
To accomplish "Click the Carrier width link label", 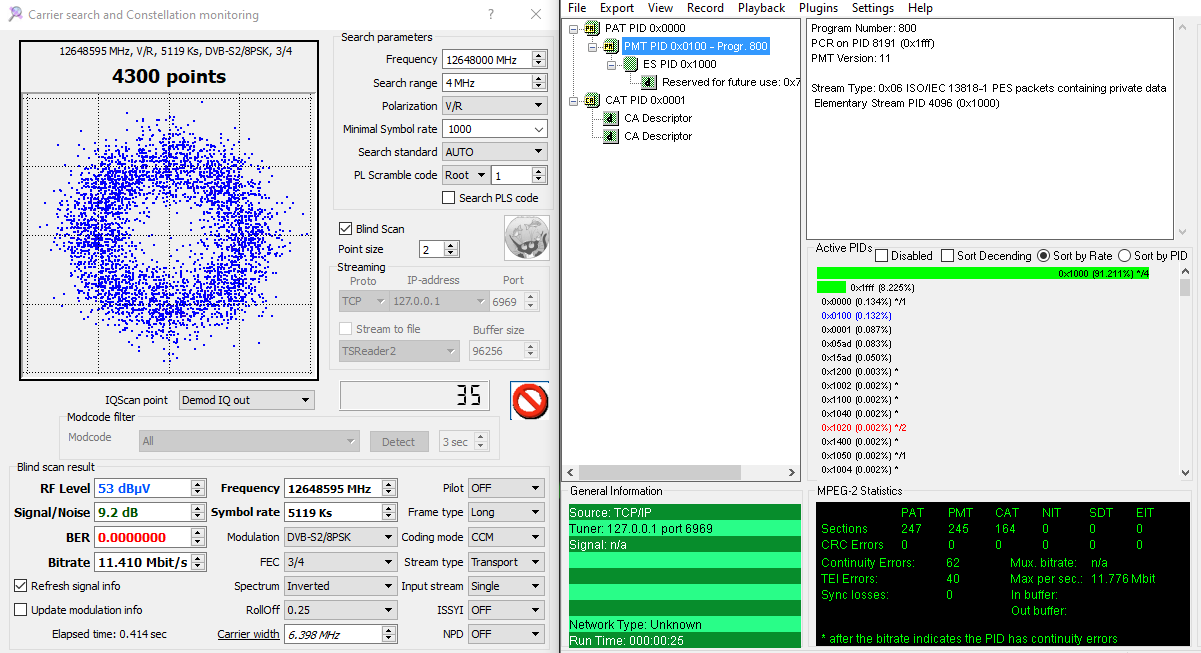I will point(248,634).
